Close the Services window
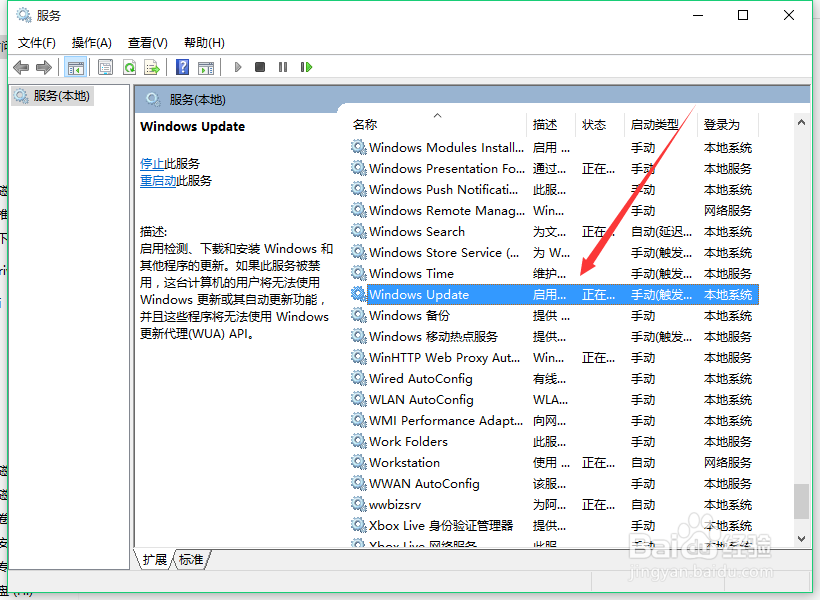820x600 pixels. point(789,15)
